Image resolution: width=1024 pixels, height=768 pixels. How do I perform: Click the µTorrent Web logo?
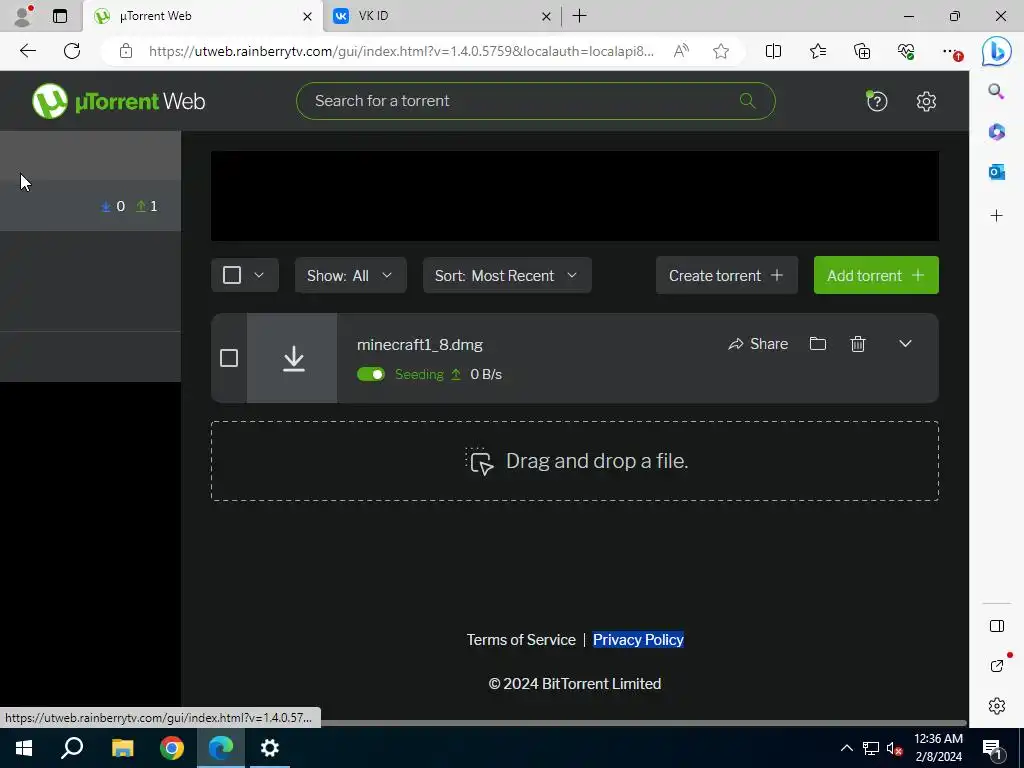(119, 101)
